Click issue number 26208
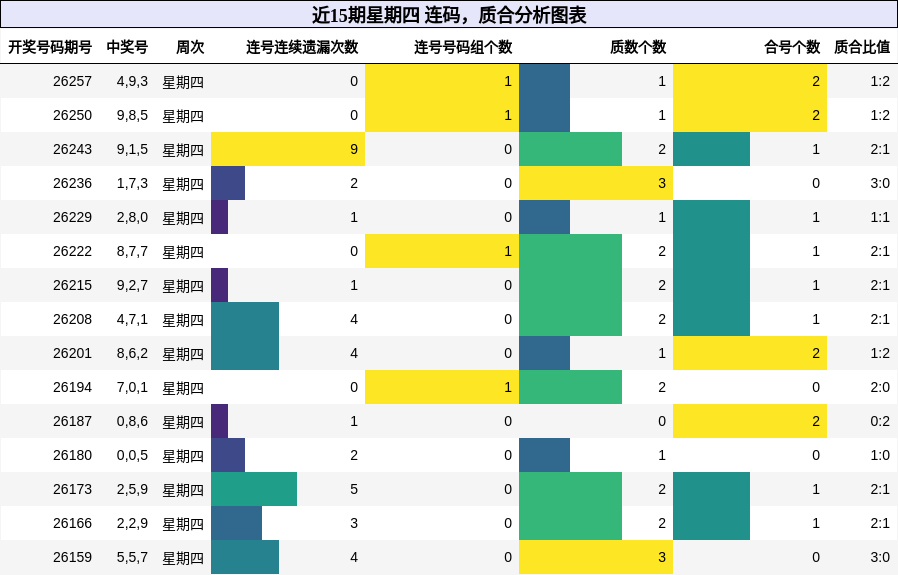This screenshot has width=898, height=575. 72,319
